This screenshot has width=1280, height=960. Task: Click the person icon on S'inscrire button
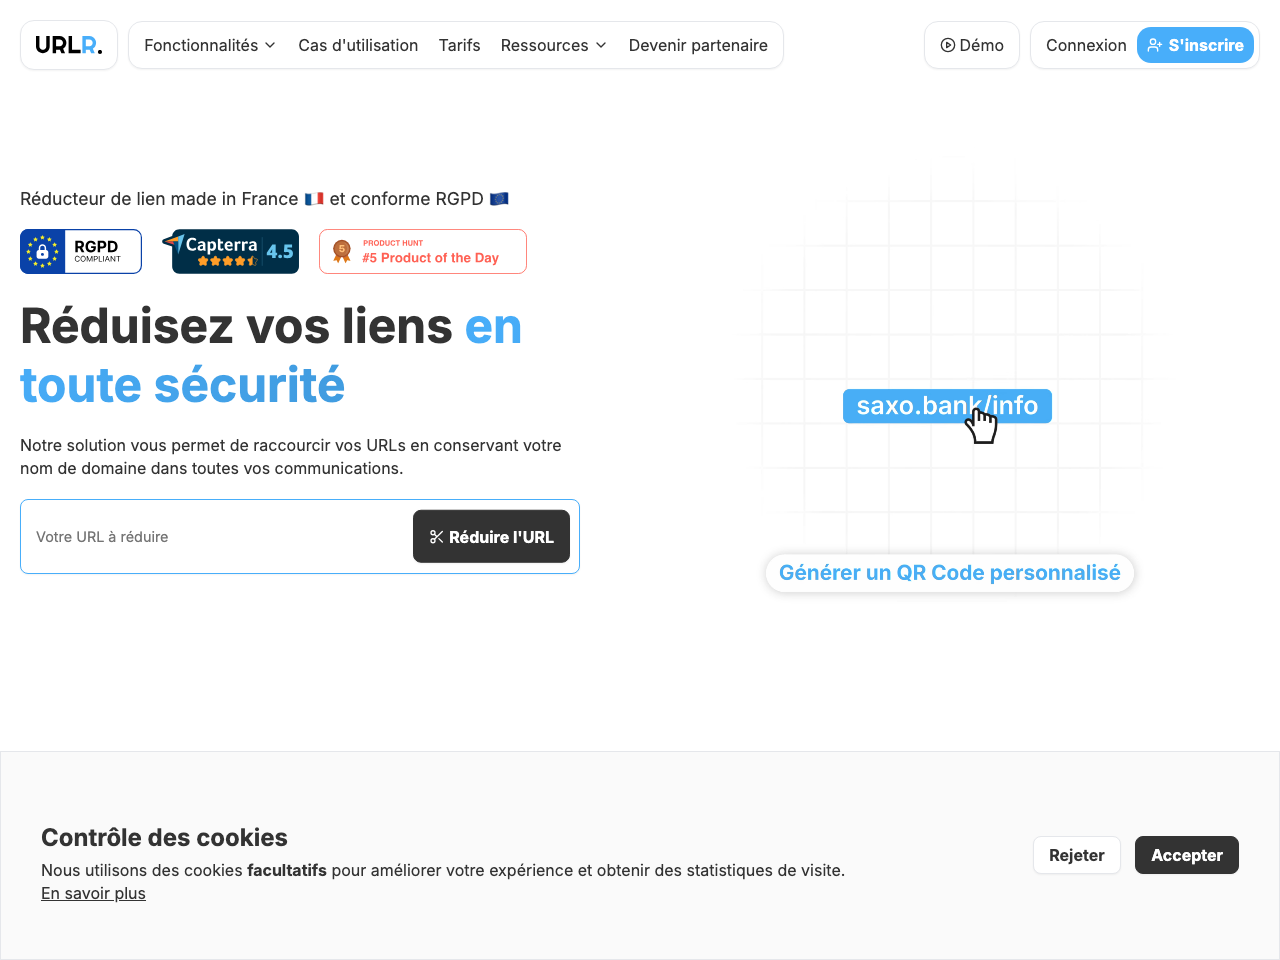tap(1155, 44)
